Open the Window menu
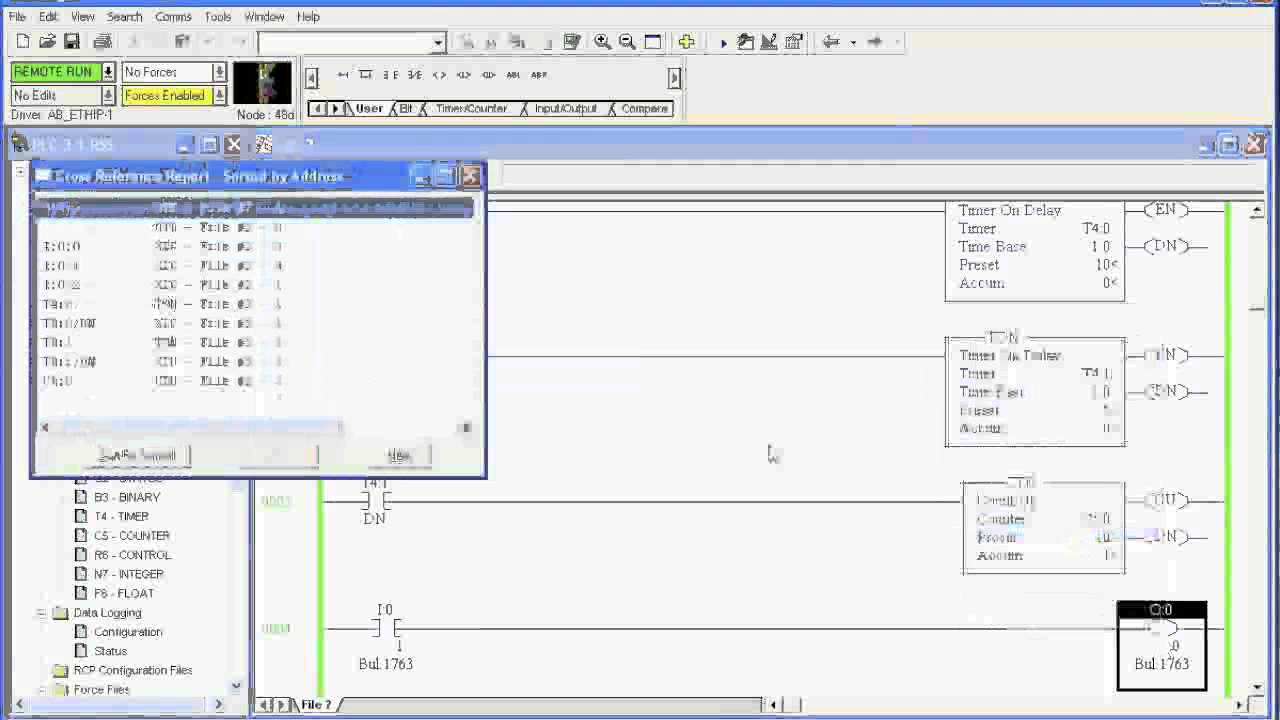This screenshot has height=720, width=1280. point(264,16)
